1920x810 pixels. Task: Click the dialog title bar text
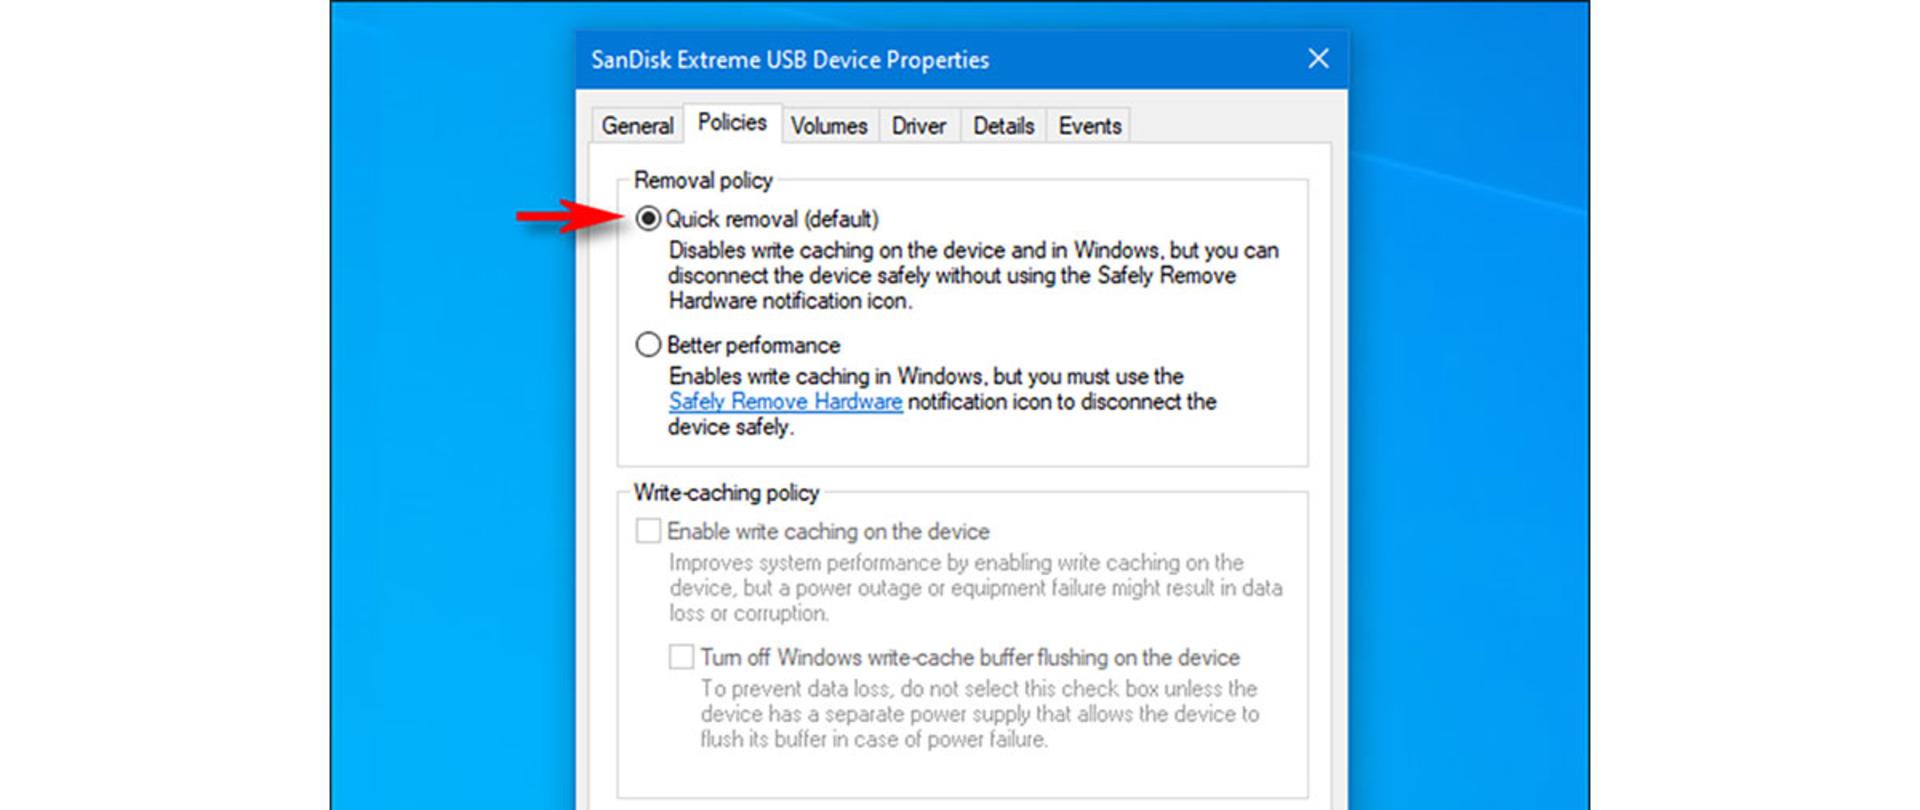[x=790, y=60]
